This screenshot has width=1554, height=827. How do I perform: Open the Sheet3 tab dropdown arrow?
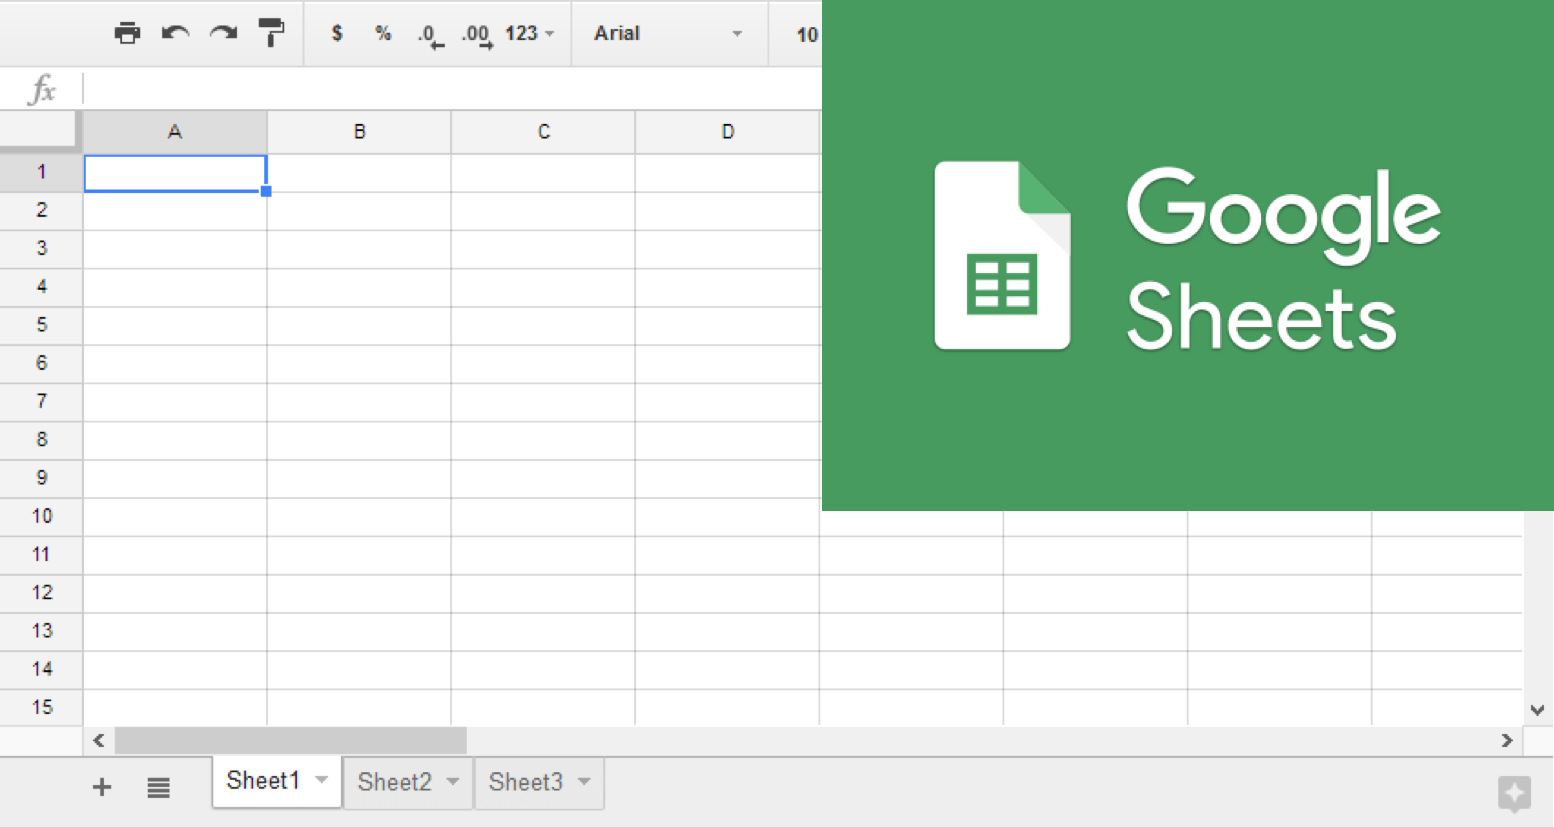(x=584, y=781)
